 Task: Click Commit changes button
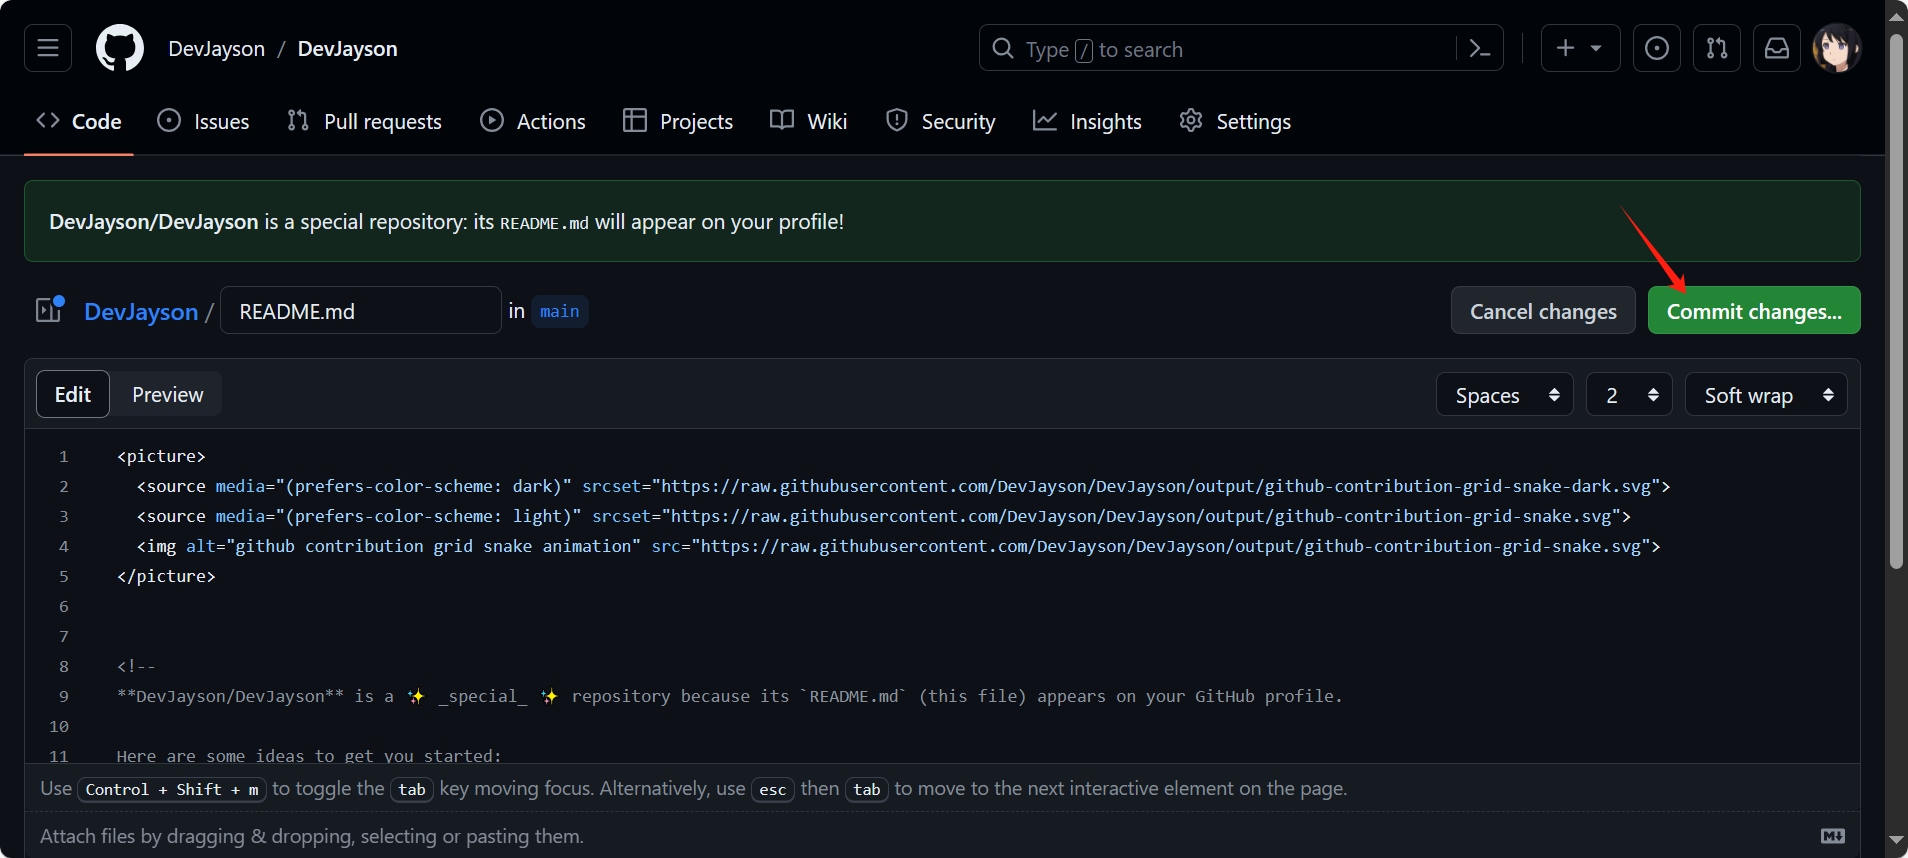(x=1754, y=311)
